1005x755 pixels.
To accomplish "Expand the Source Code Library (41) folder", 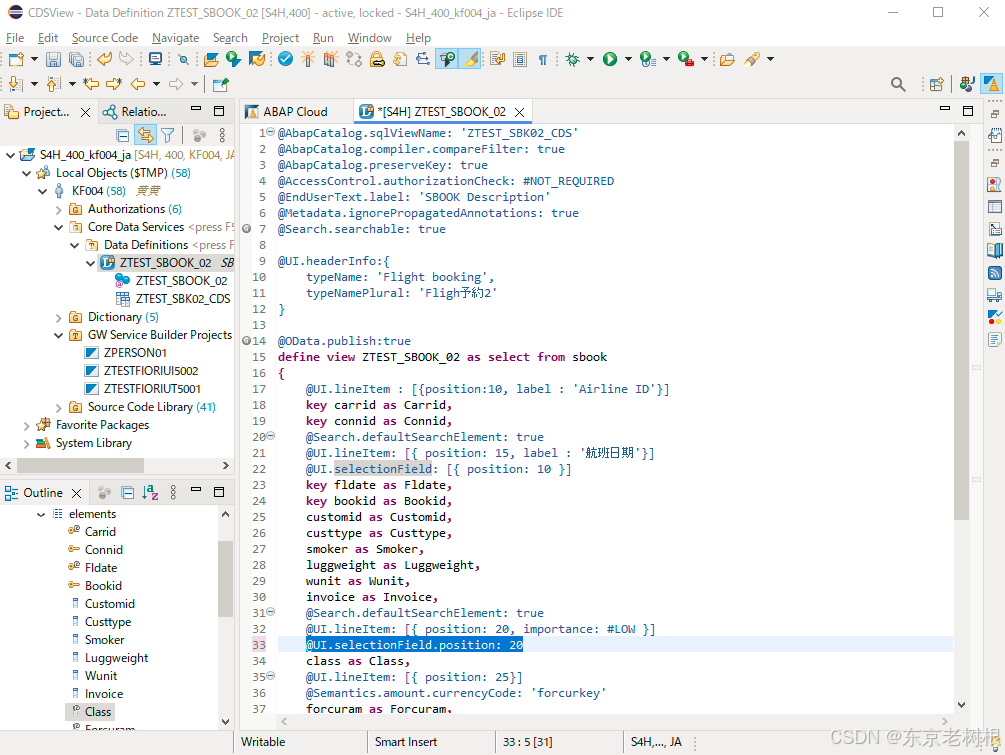I will click(59, 407).
